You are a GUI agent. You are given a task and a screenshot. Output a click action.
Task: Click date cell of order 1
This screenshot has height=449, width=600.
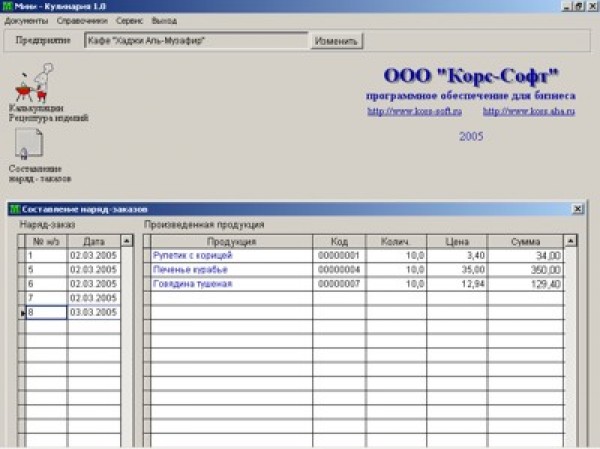(94, 256)
